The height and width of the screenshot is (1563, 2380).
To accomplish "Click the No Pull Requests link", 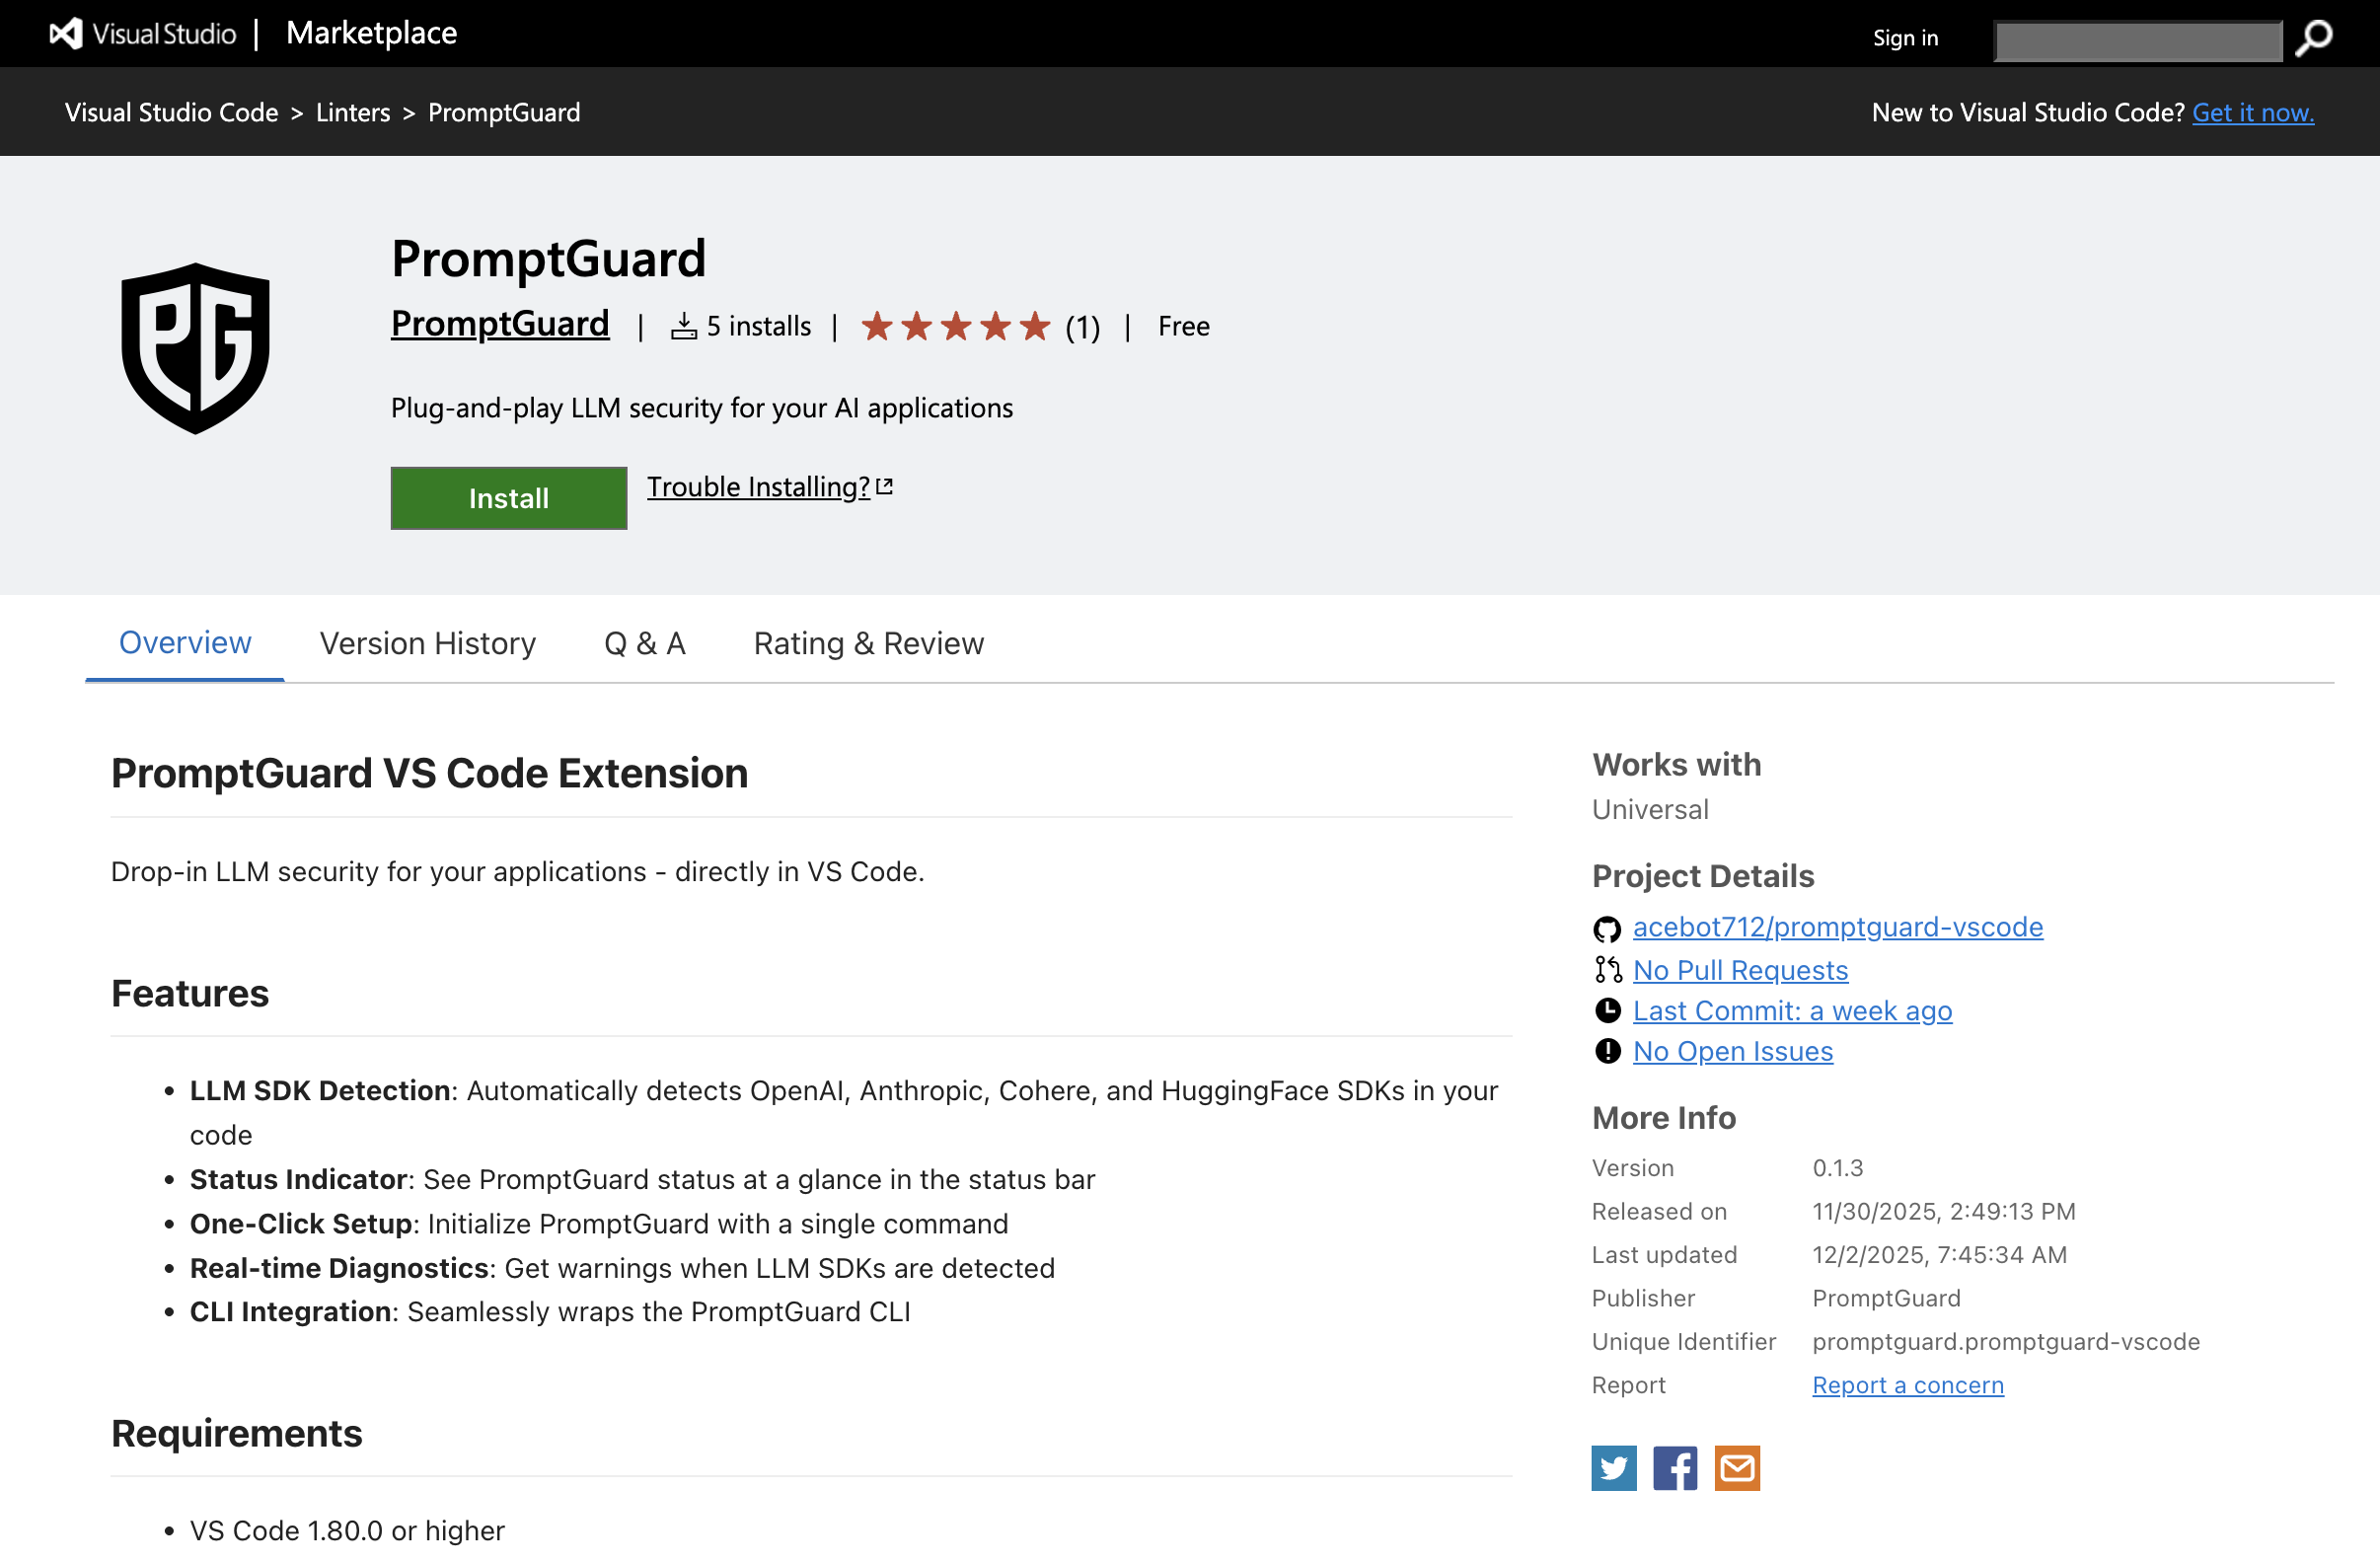I will click(1740, 970).
